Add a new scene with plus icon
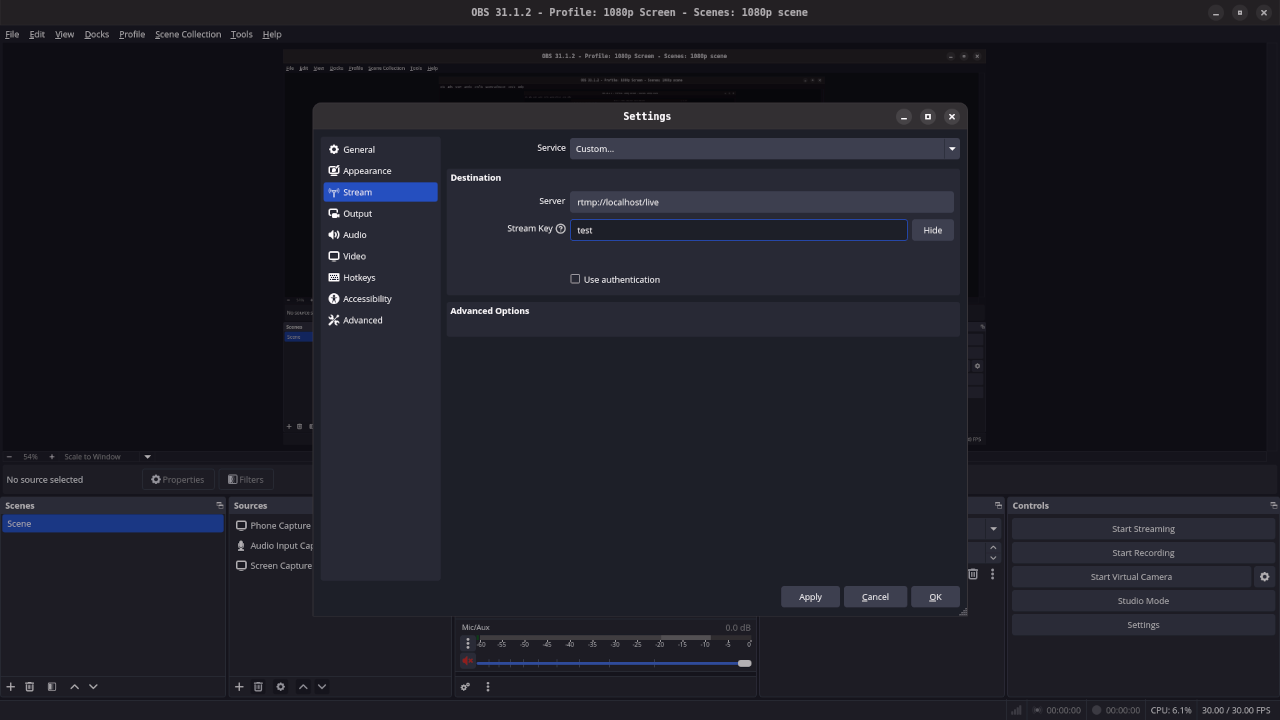 [11, 686]
